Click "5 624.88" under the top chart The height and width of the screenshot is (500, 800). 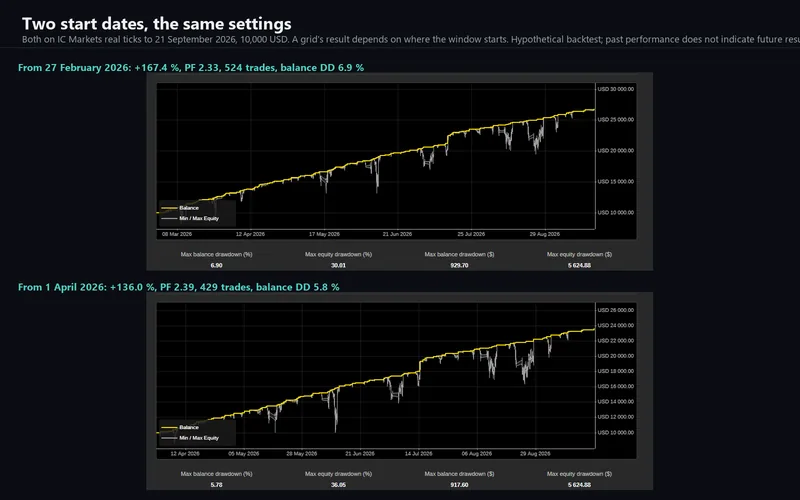tap(579, 265)
